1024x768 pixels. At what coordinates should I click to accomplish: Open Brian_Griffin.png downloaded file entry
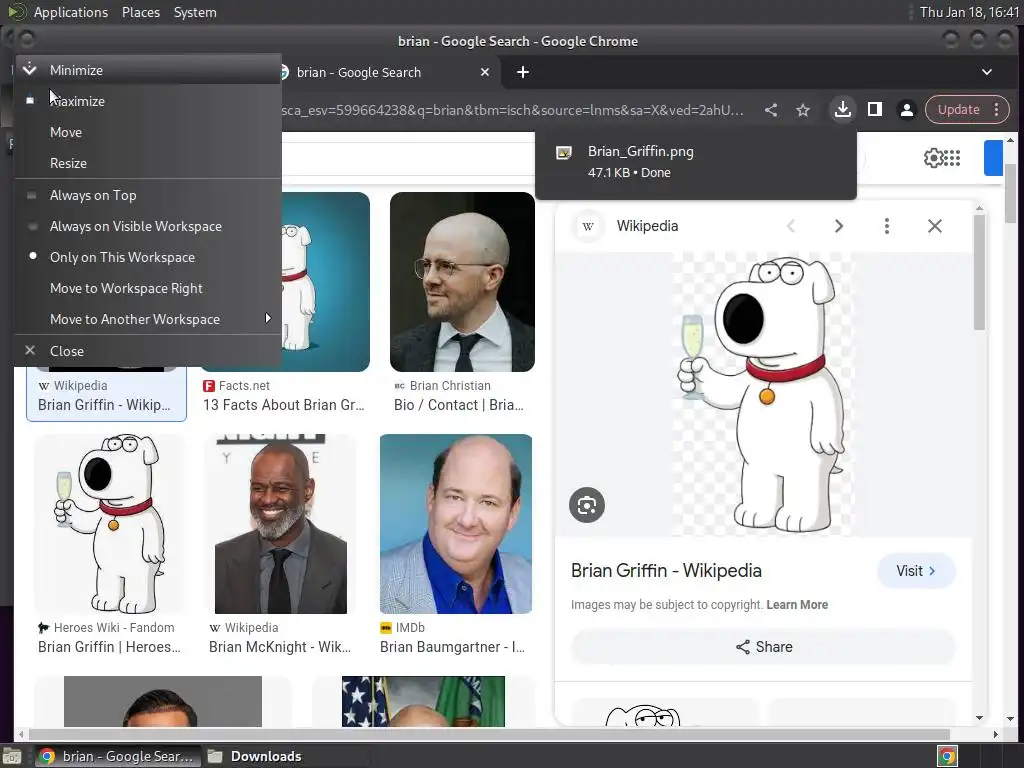pyautogui.click(x=696, y=162)
